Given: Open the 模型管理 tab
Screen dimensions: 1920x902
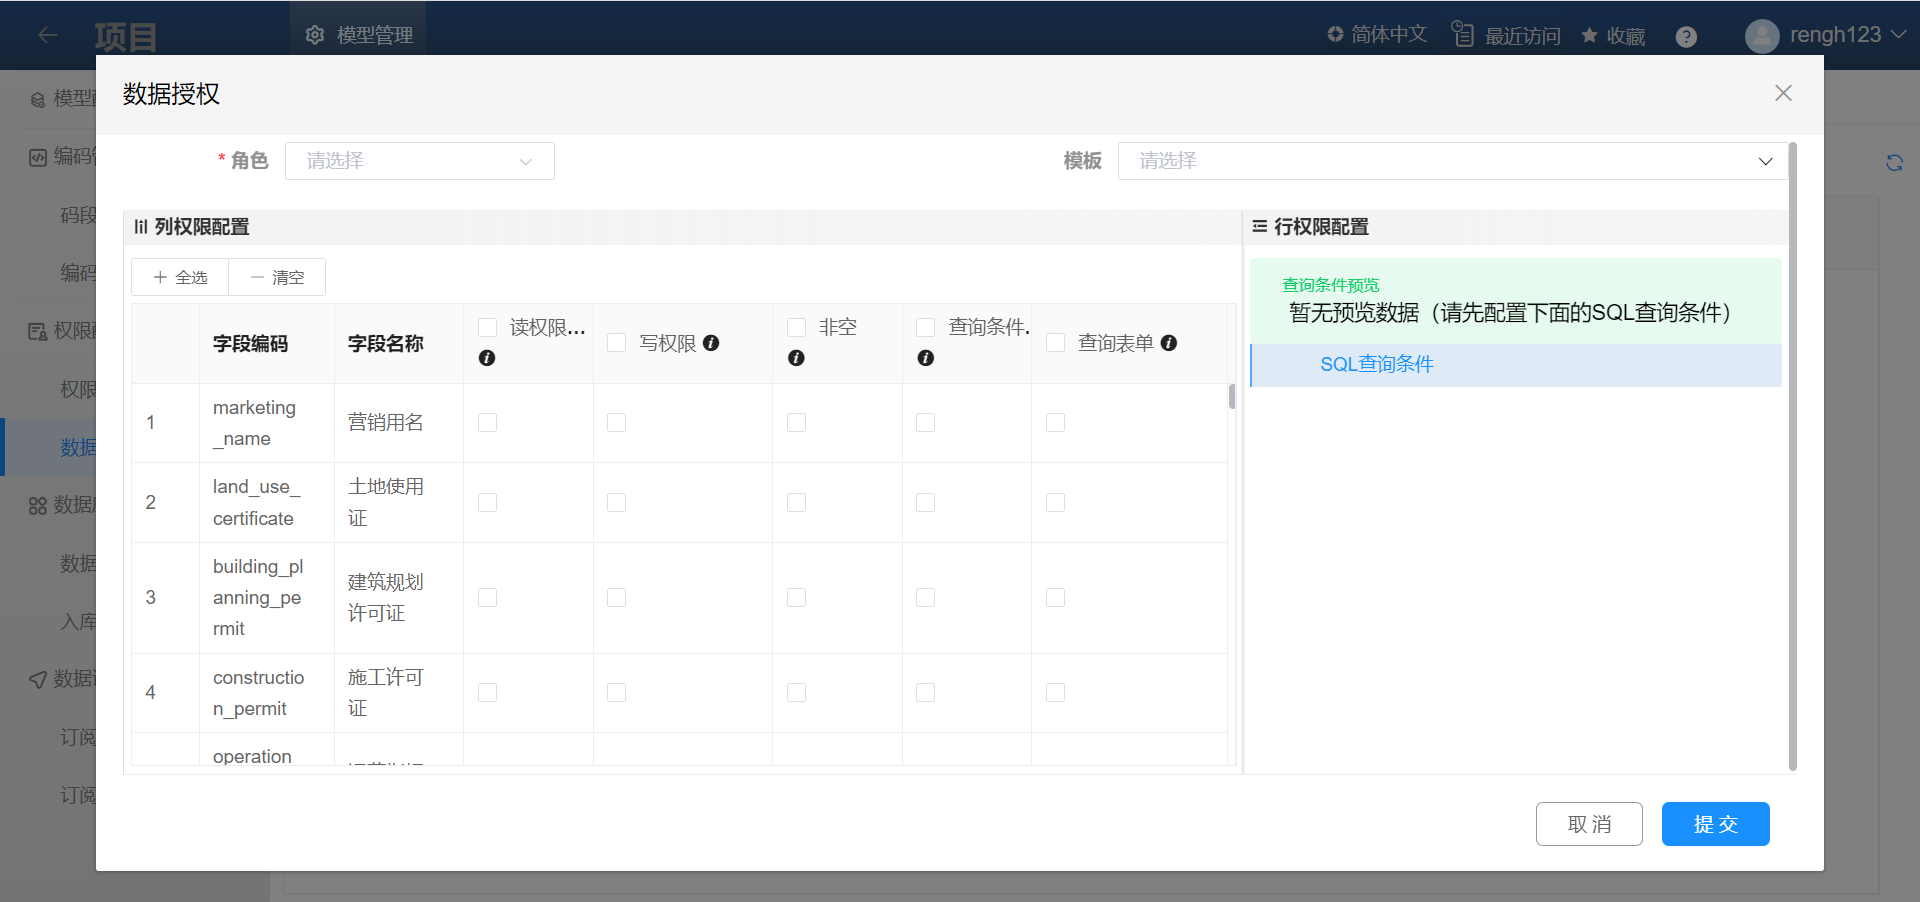Looking at the screenshot, I should (359, 35).
